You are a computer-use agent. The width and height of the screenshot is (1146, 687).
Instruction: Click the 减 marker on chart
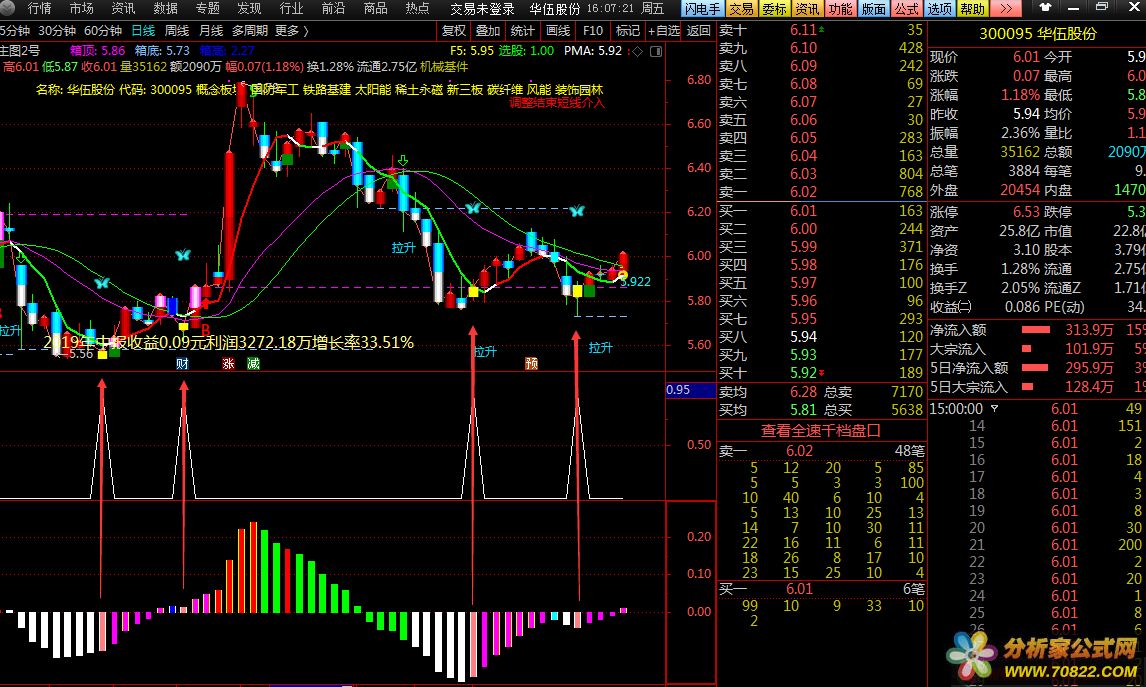pos(254,363)
